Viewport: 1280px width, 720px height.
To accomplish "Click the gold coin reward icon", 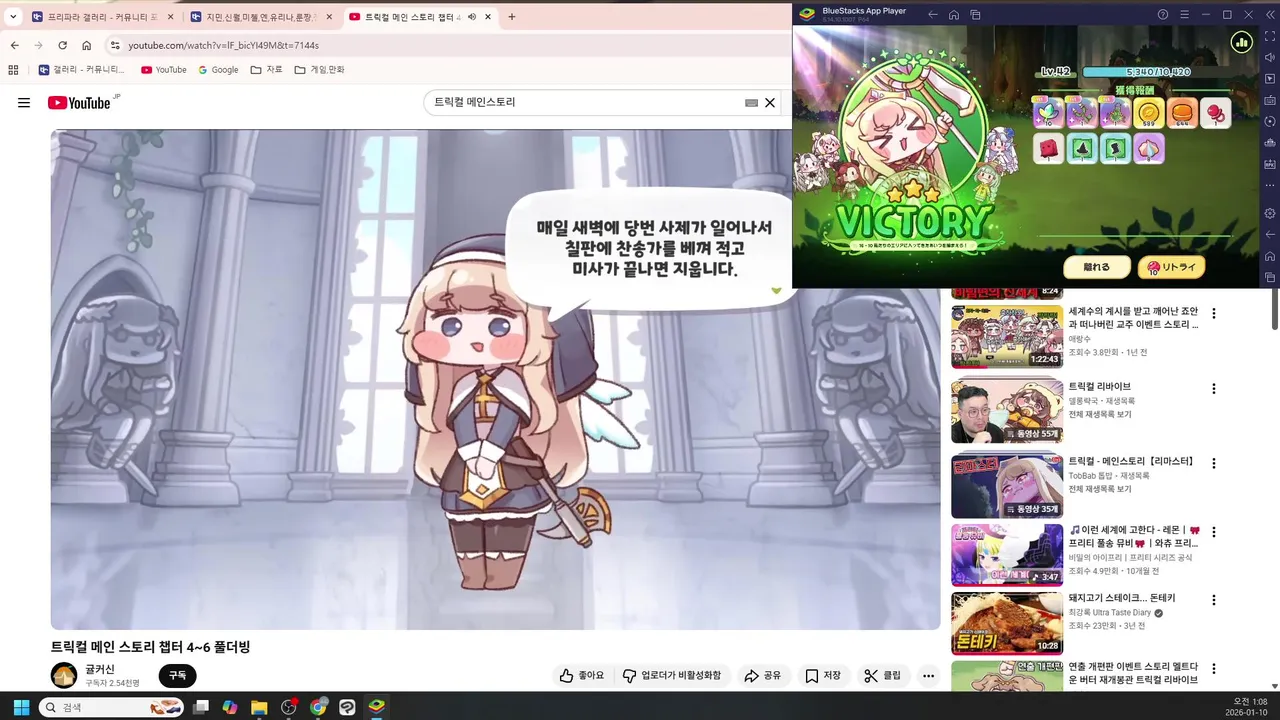I will [1149, 113].
